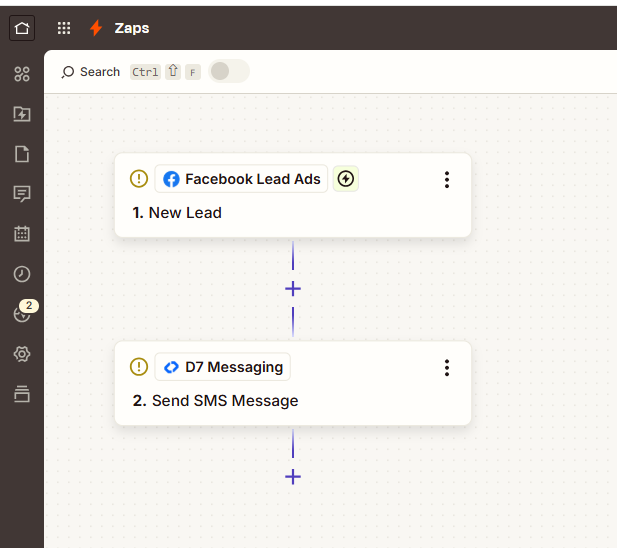Screen dimensions: 617x548
Task: Open the settings gear in the sidebar
Action: click(22, 354)
